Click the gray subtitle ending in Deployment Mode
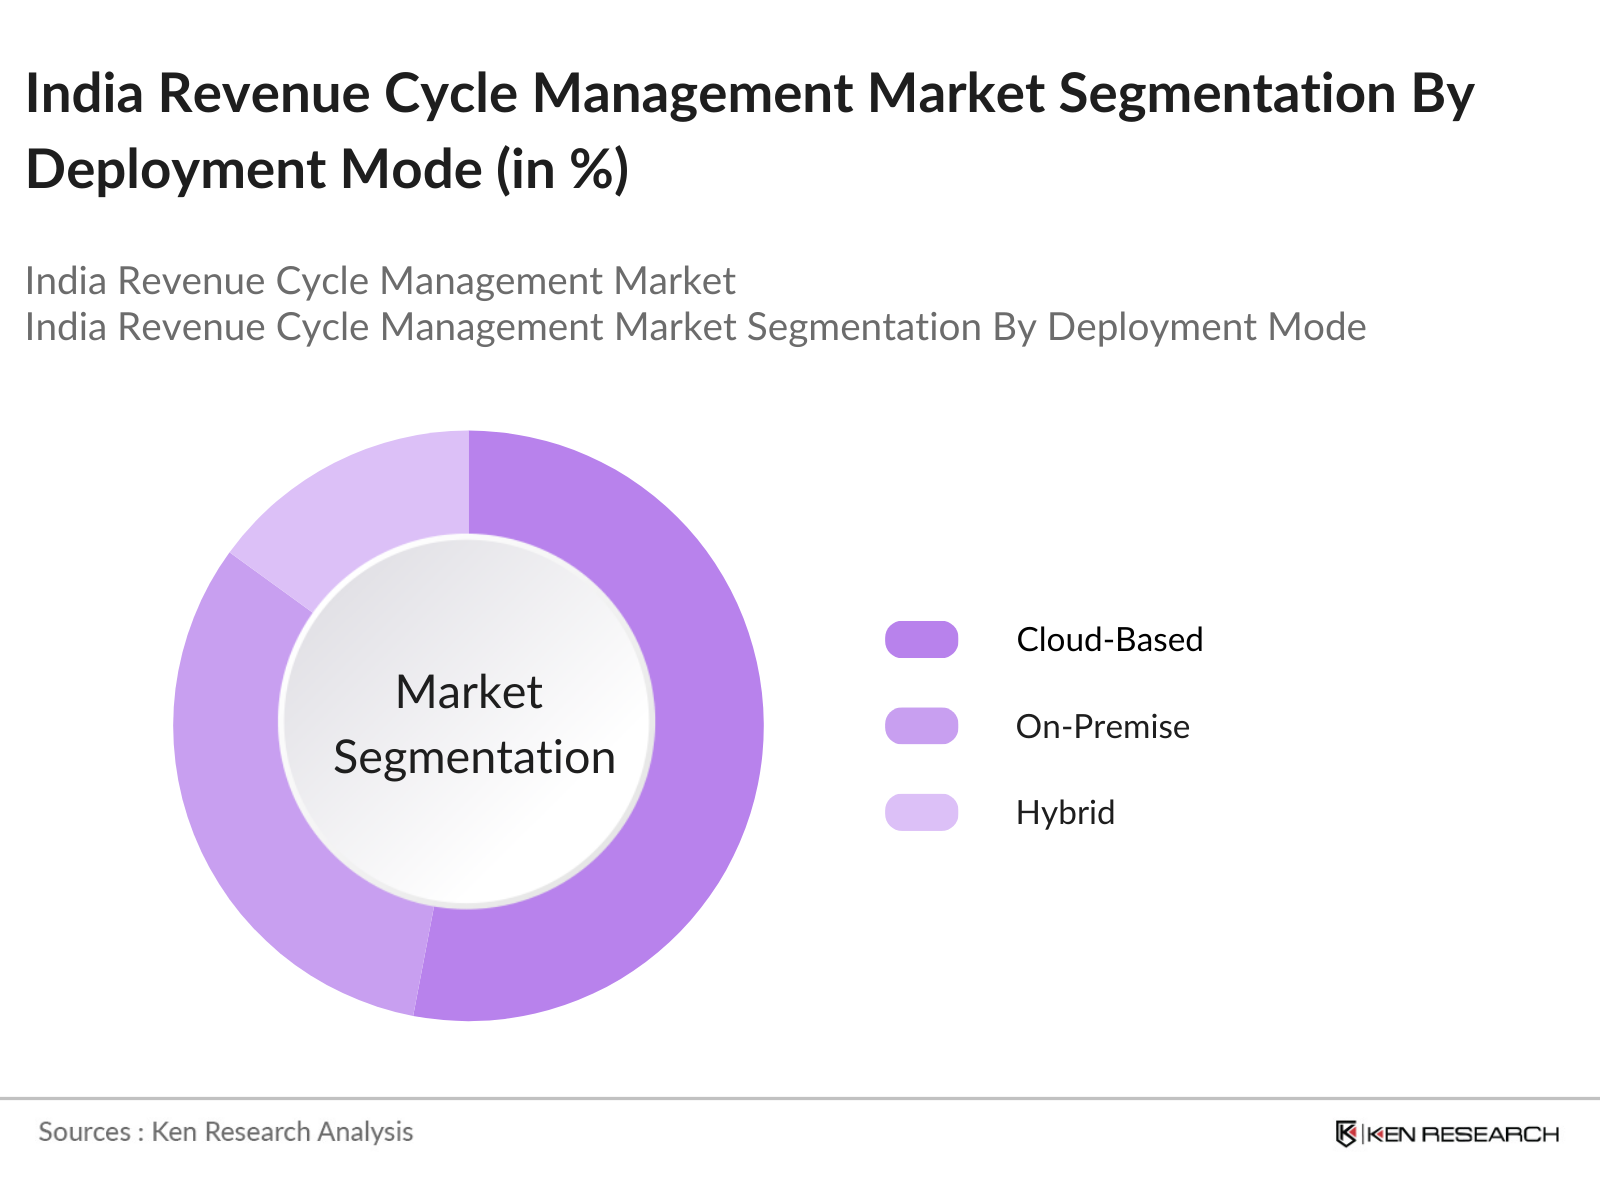The height and width of the screenshot is (1200, 1600). [x=695, y=327]
